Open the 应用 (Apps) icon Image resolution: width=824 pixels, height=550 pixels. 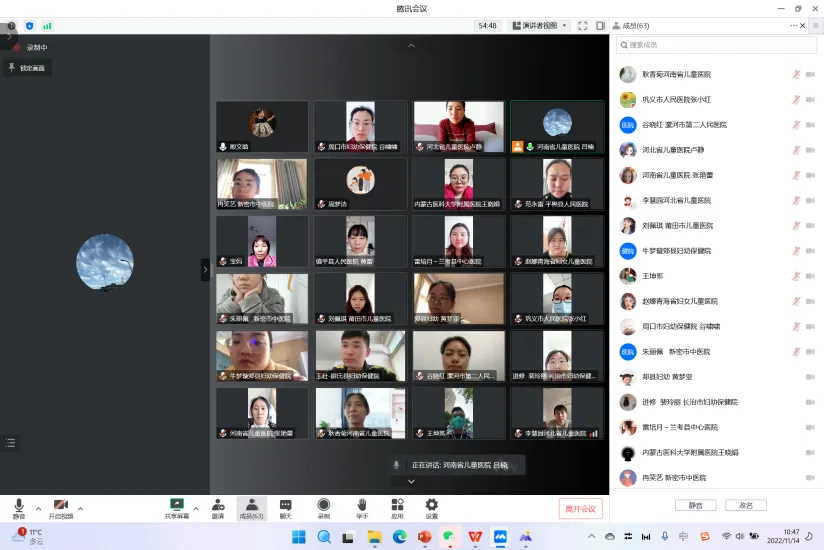(397, 508)
